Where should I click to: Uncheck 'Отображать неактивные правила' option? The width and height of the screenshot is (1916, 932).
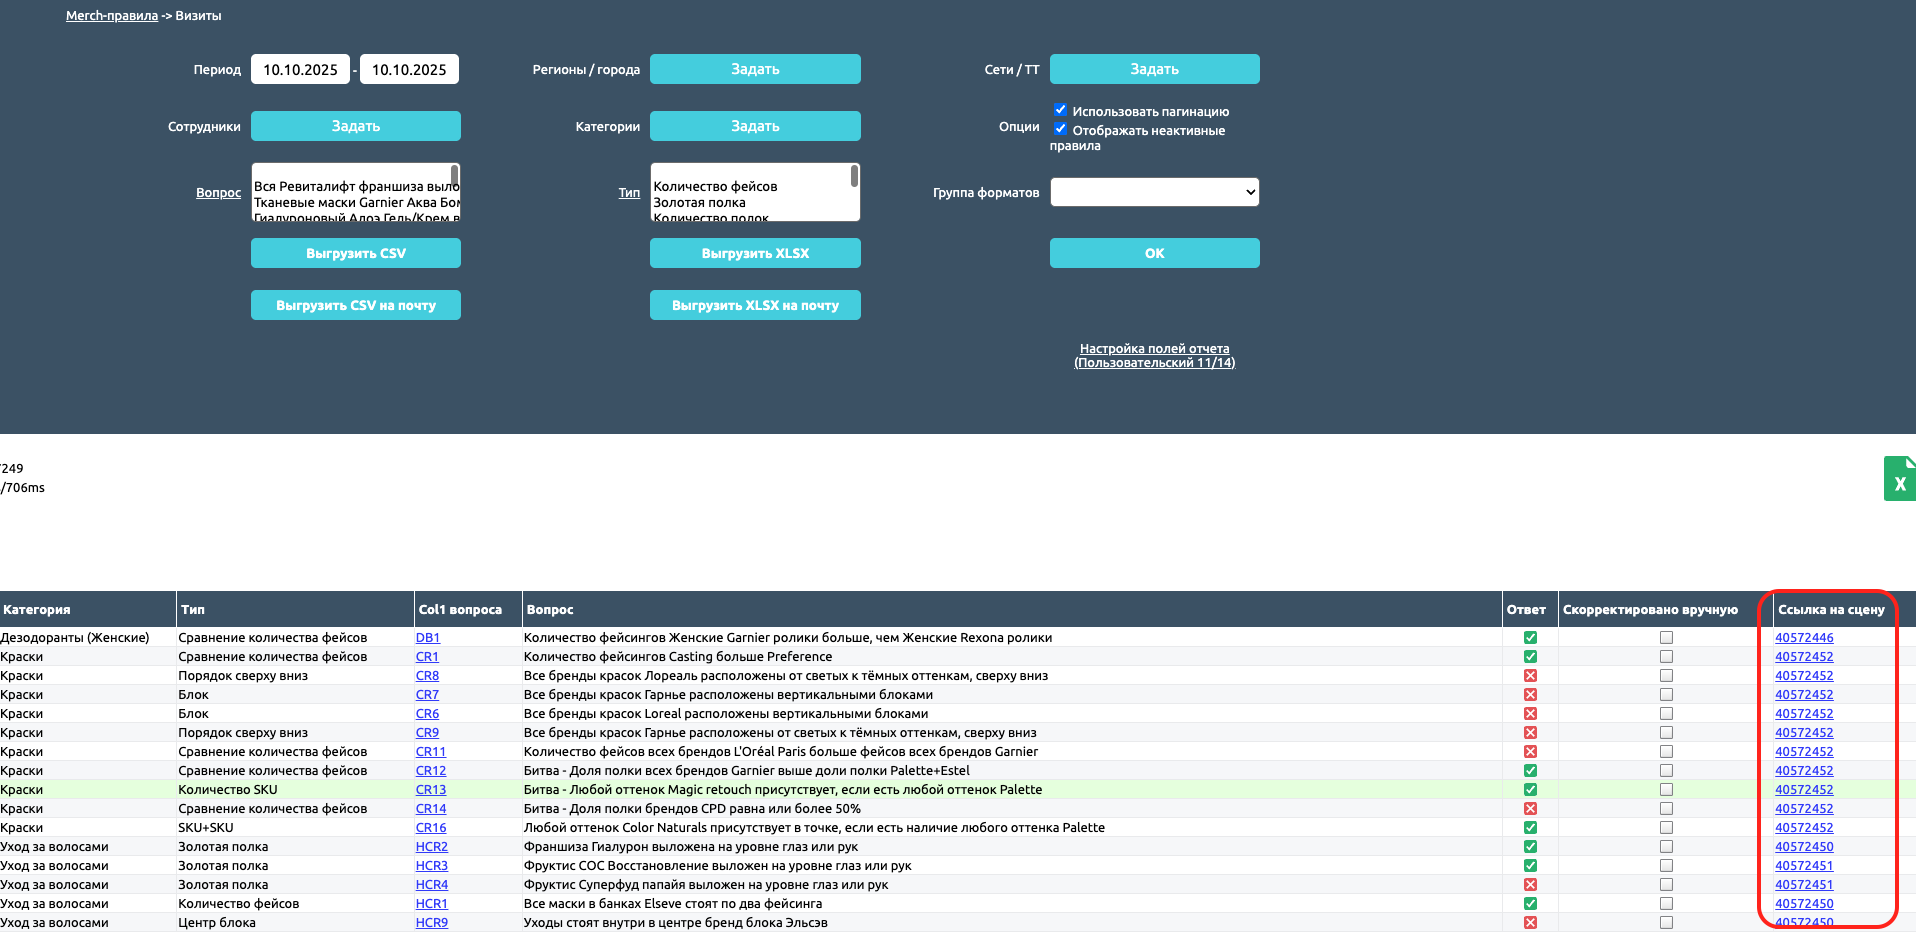pyautogui.click(x=1060, y=129)
